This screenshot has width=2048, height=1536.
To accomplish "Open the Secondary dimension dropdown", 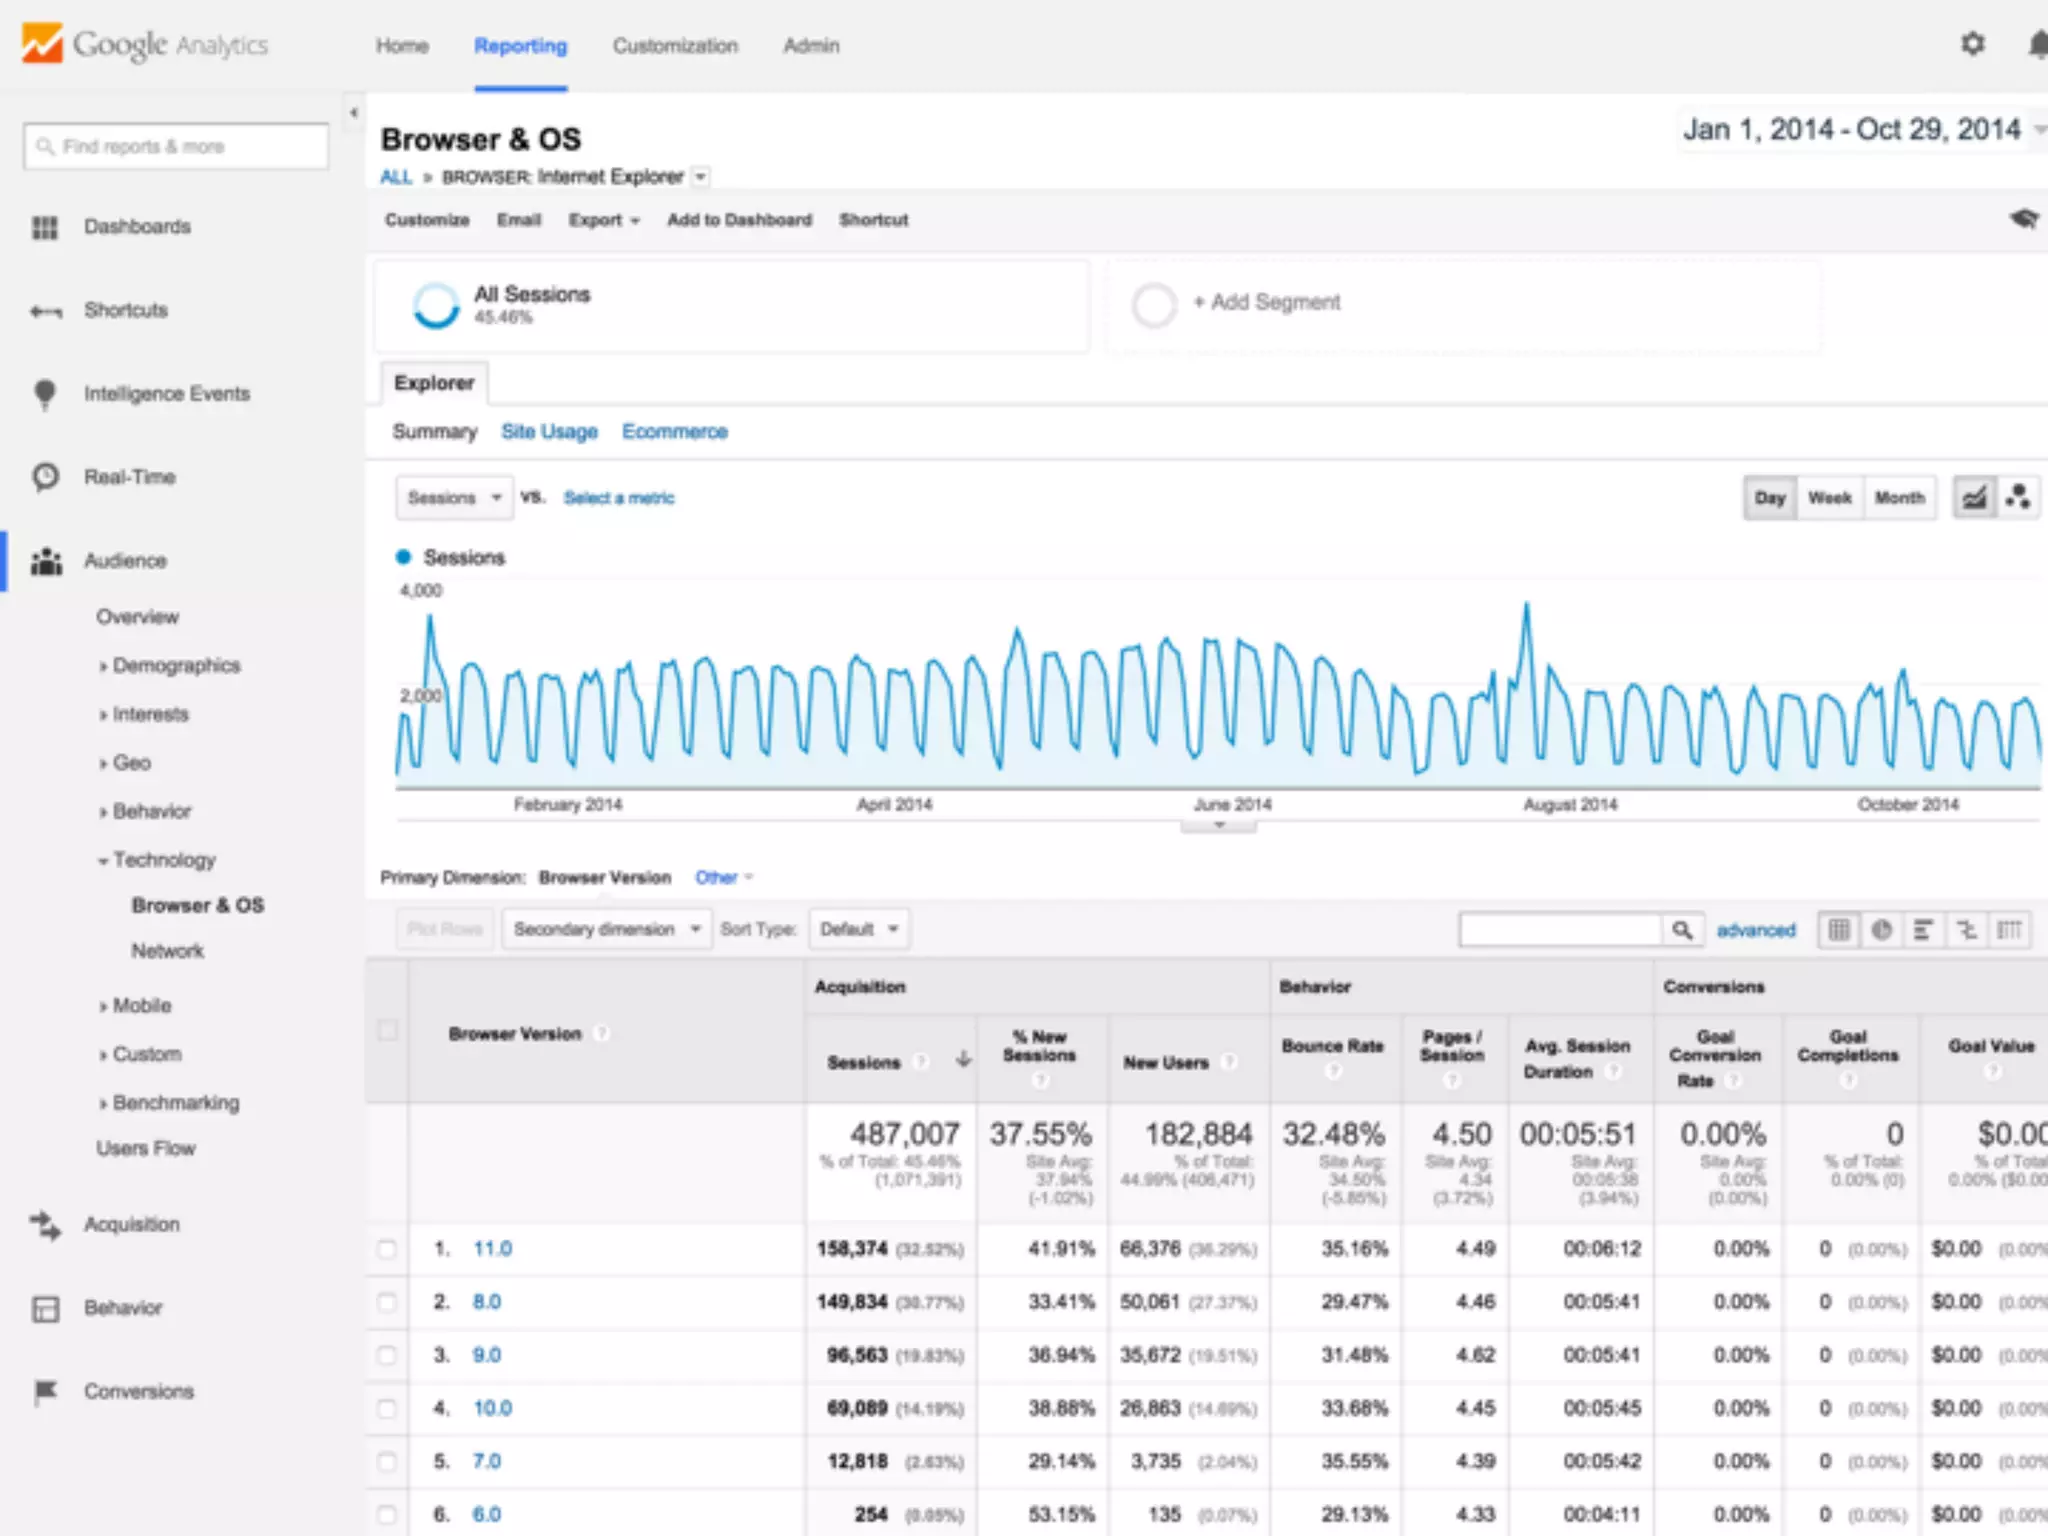I will (x=606, y=929).
